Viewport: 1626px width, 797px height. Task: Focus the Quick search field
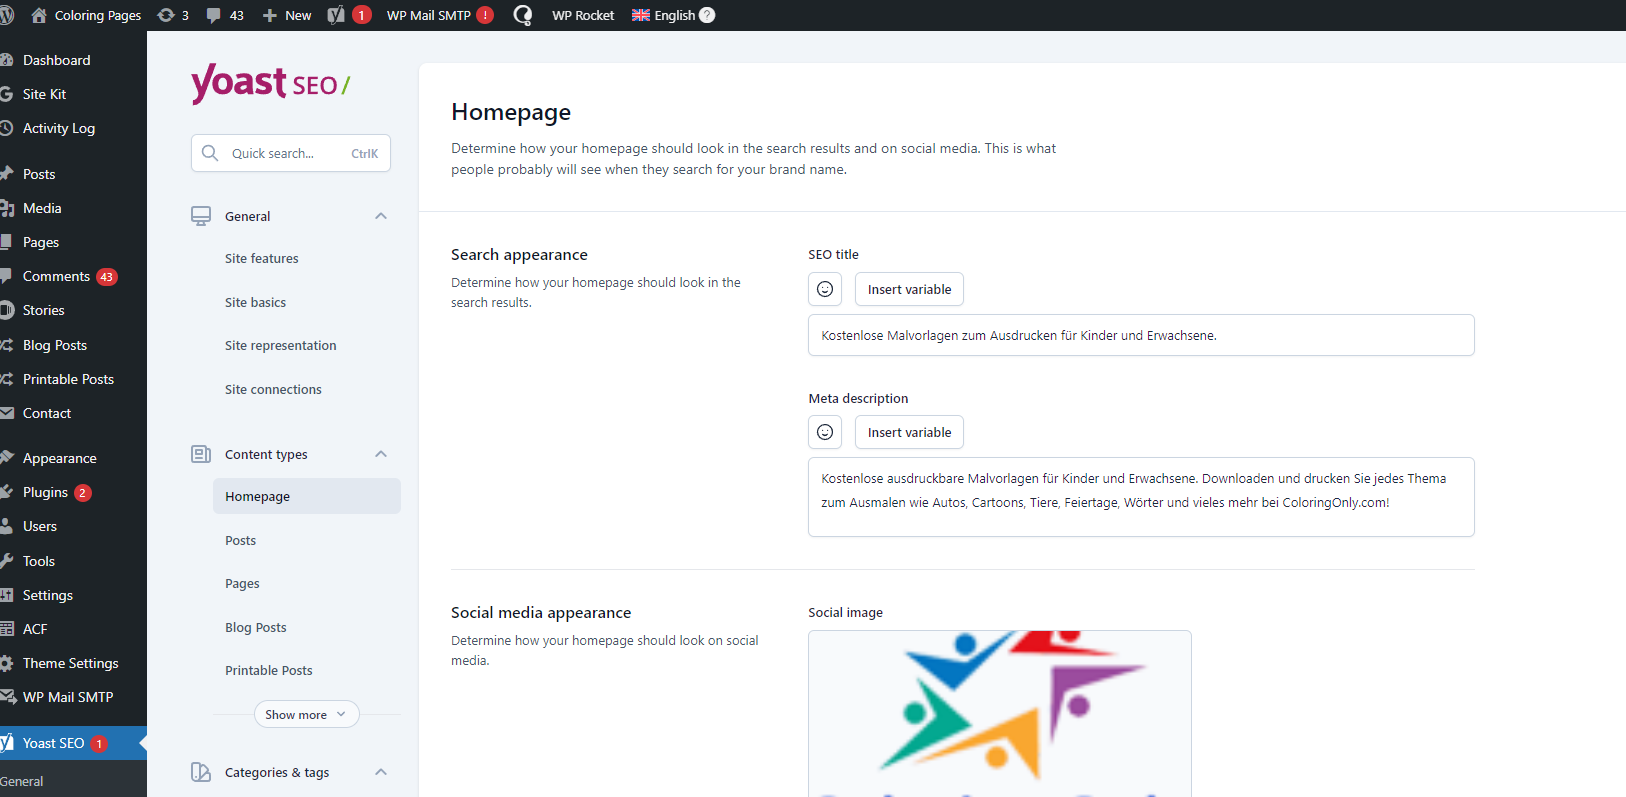(x=290, y=153)
